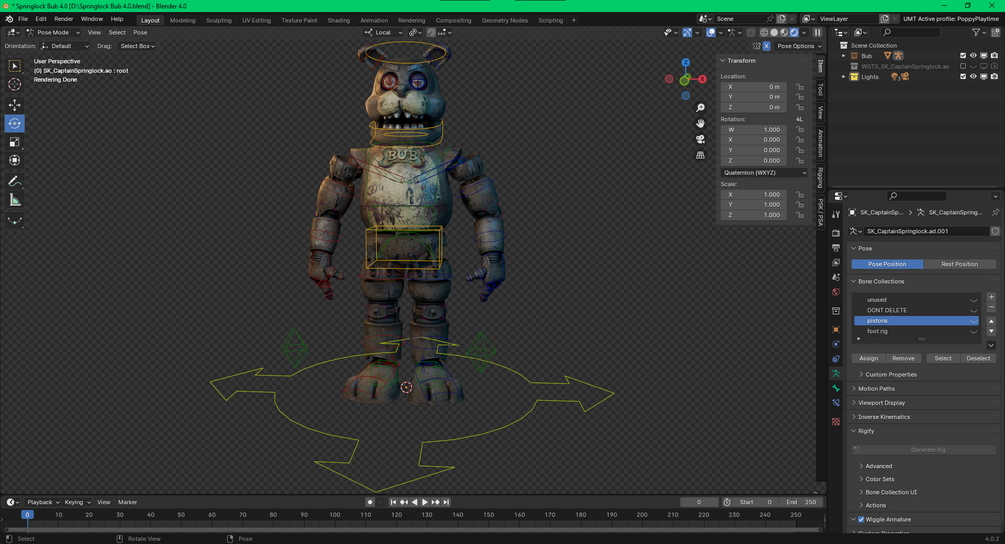This screenshot has width=1005, height=544.
Task: Switch to the Shading workspace tab
Action: [x=338, y=21]
